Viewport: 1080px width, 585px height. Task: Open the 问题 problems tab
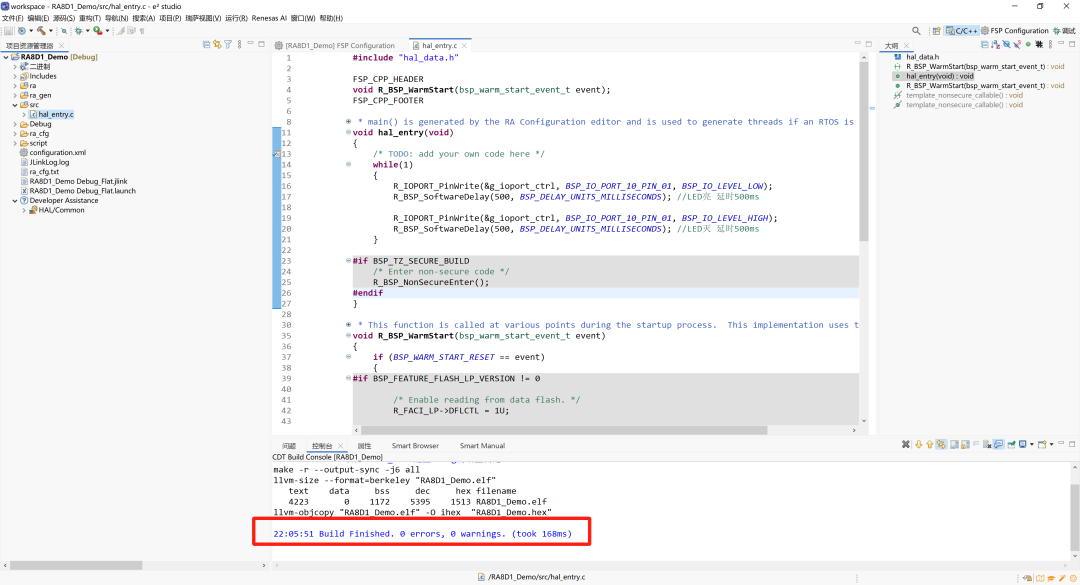click(x=289, y=446)
